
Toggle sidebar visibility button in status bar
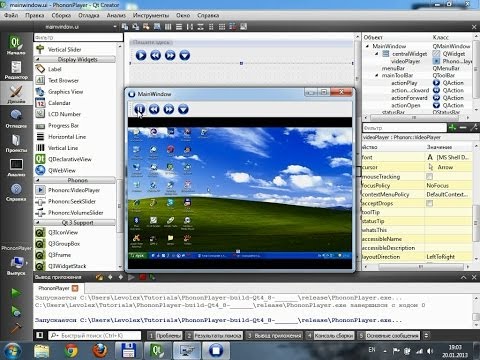click(x=40, y=335)
